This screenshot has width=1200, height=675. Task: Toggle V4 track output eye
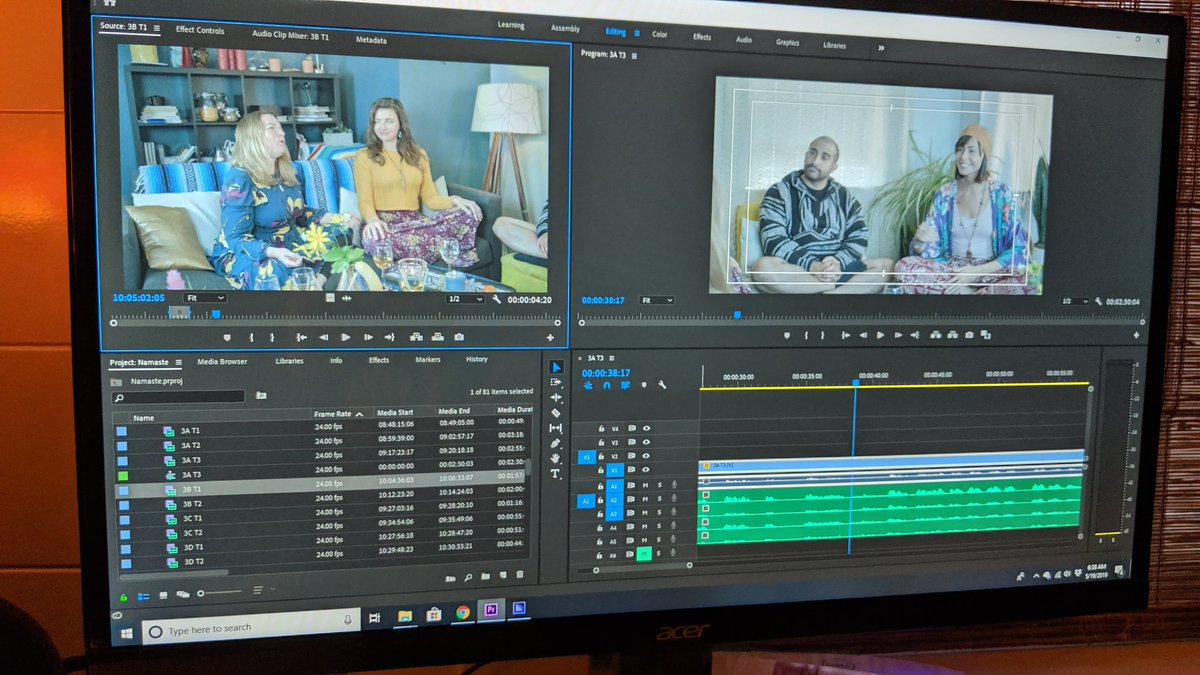(646, 428)
